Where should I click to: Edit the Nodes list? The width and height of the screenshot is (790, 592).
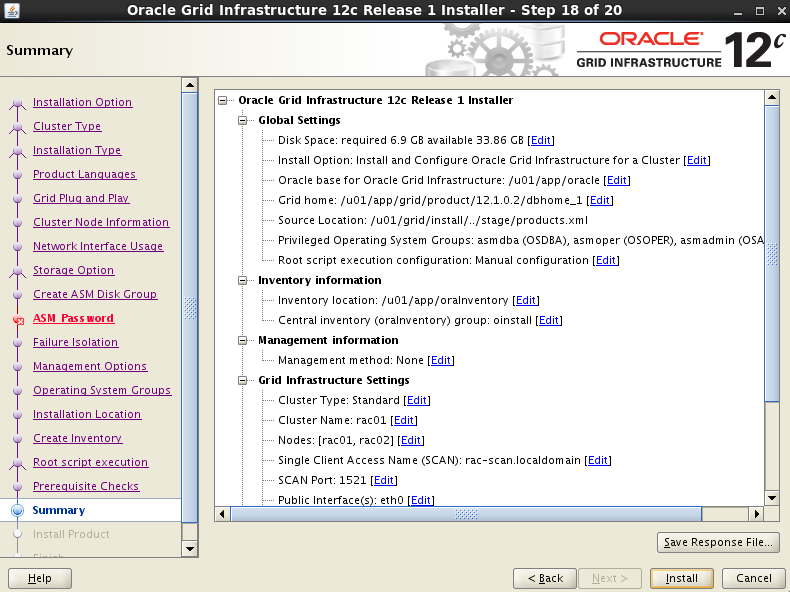pyautogui.click(x=411, y=440)
